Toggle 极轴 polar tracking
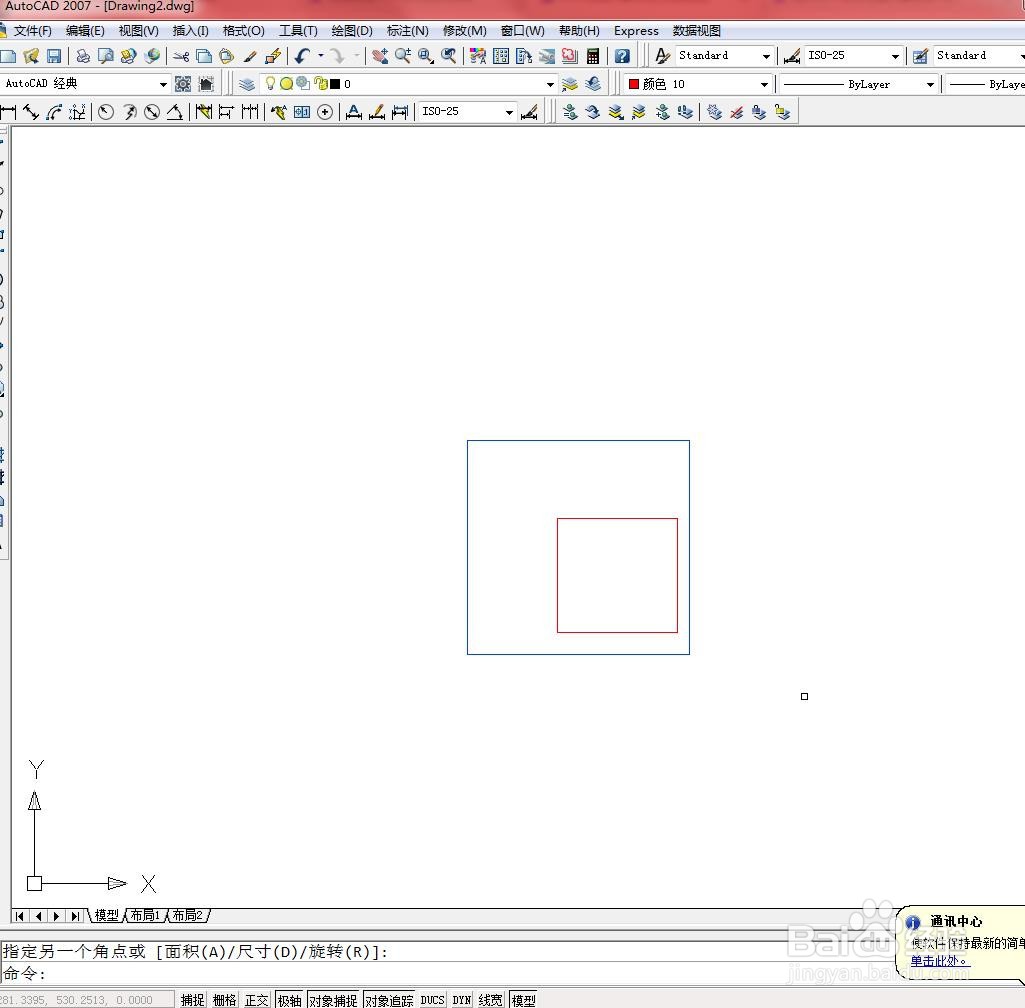This screenshot has height=1008, width=1025. click(290, 1000)
